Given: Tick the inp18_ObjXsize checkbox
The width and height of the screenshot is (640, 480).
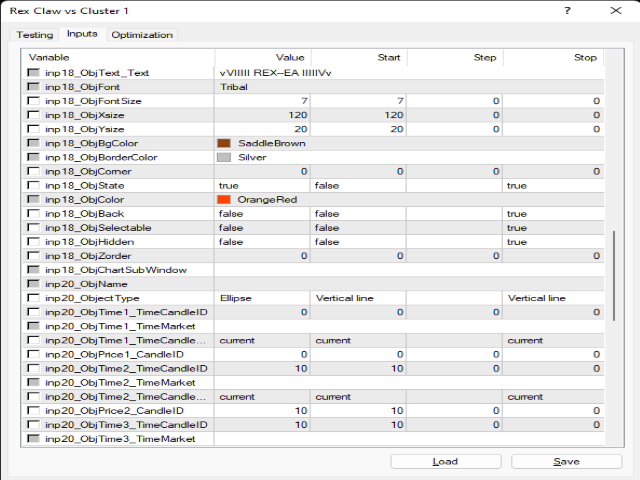Looking at the screenshot, I should pos(34,115).
